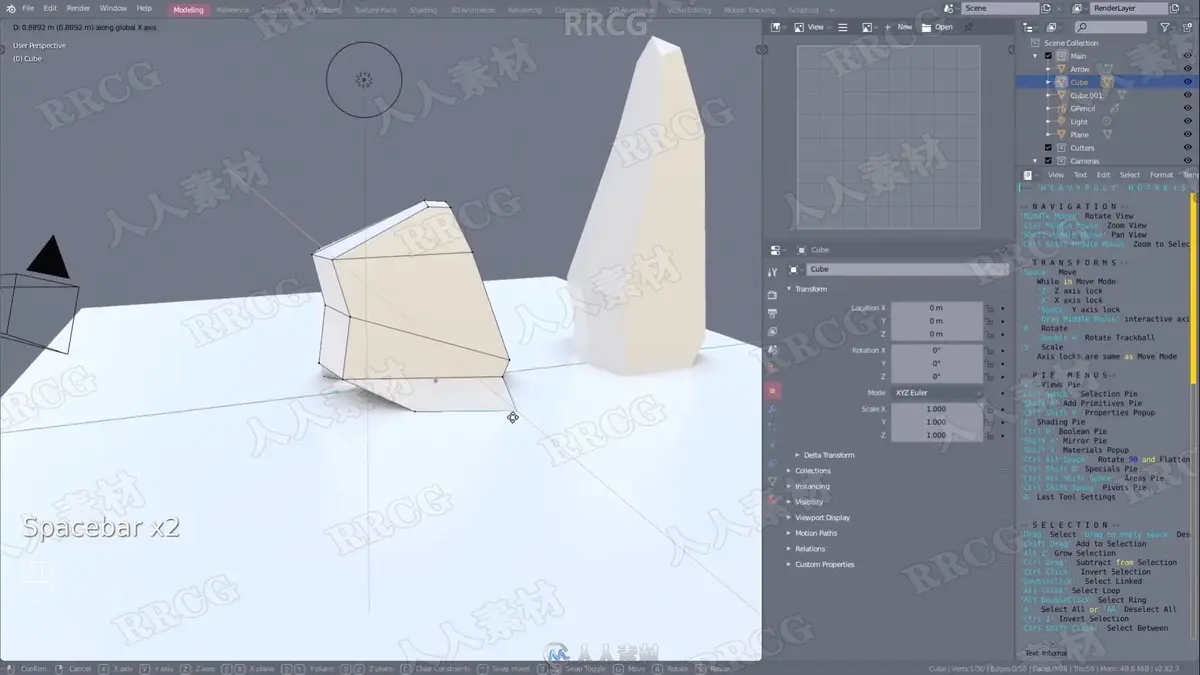Open the Output properties tab
Viewport: 1200px width, 675px height.
click(772, 313)
